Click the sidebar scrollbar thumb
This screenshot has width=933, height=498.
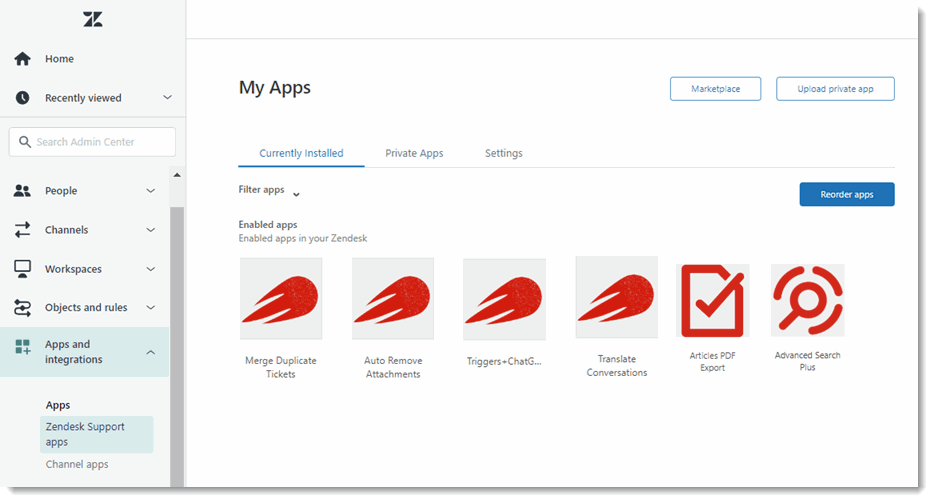(177, 347)
